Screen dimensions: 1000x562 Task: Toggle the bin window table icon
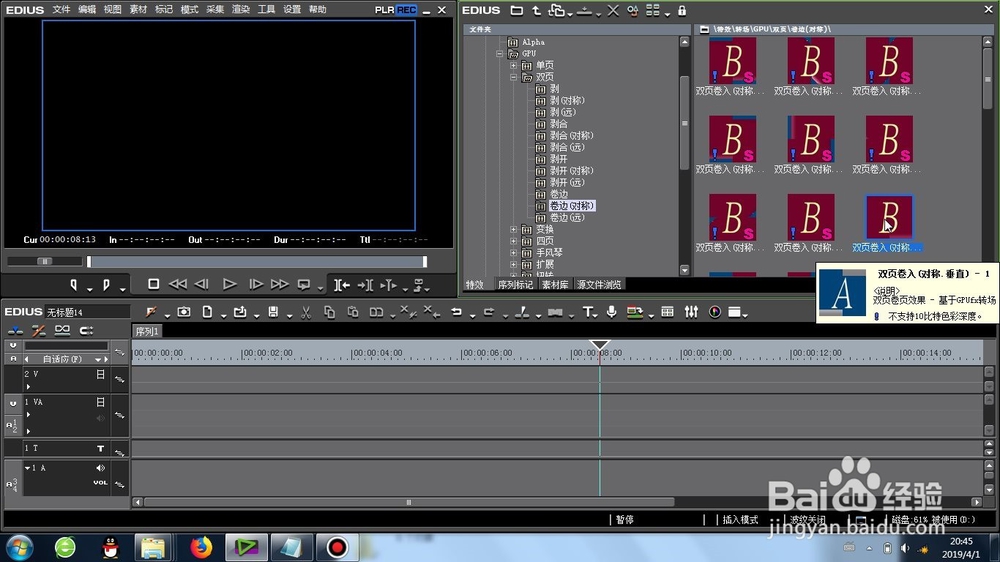tap(667, 312)
